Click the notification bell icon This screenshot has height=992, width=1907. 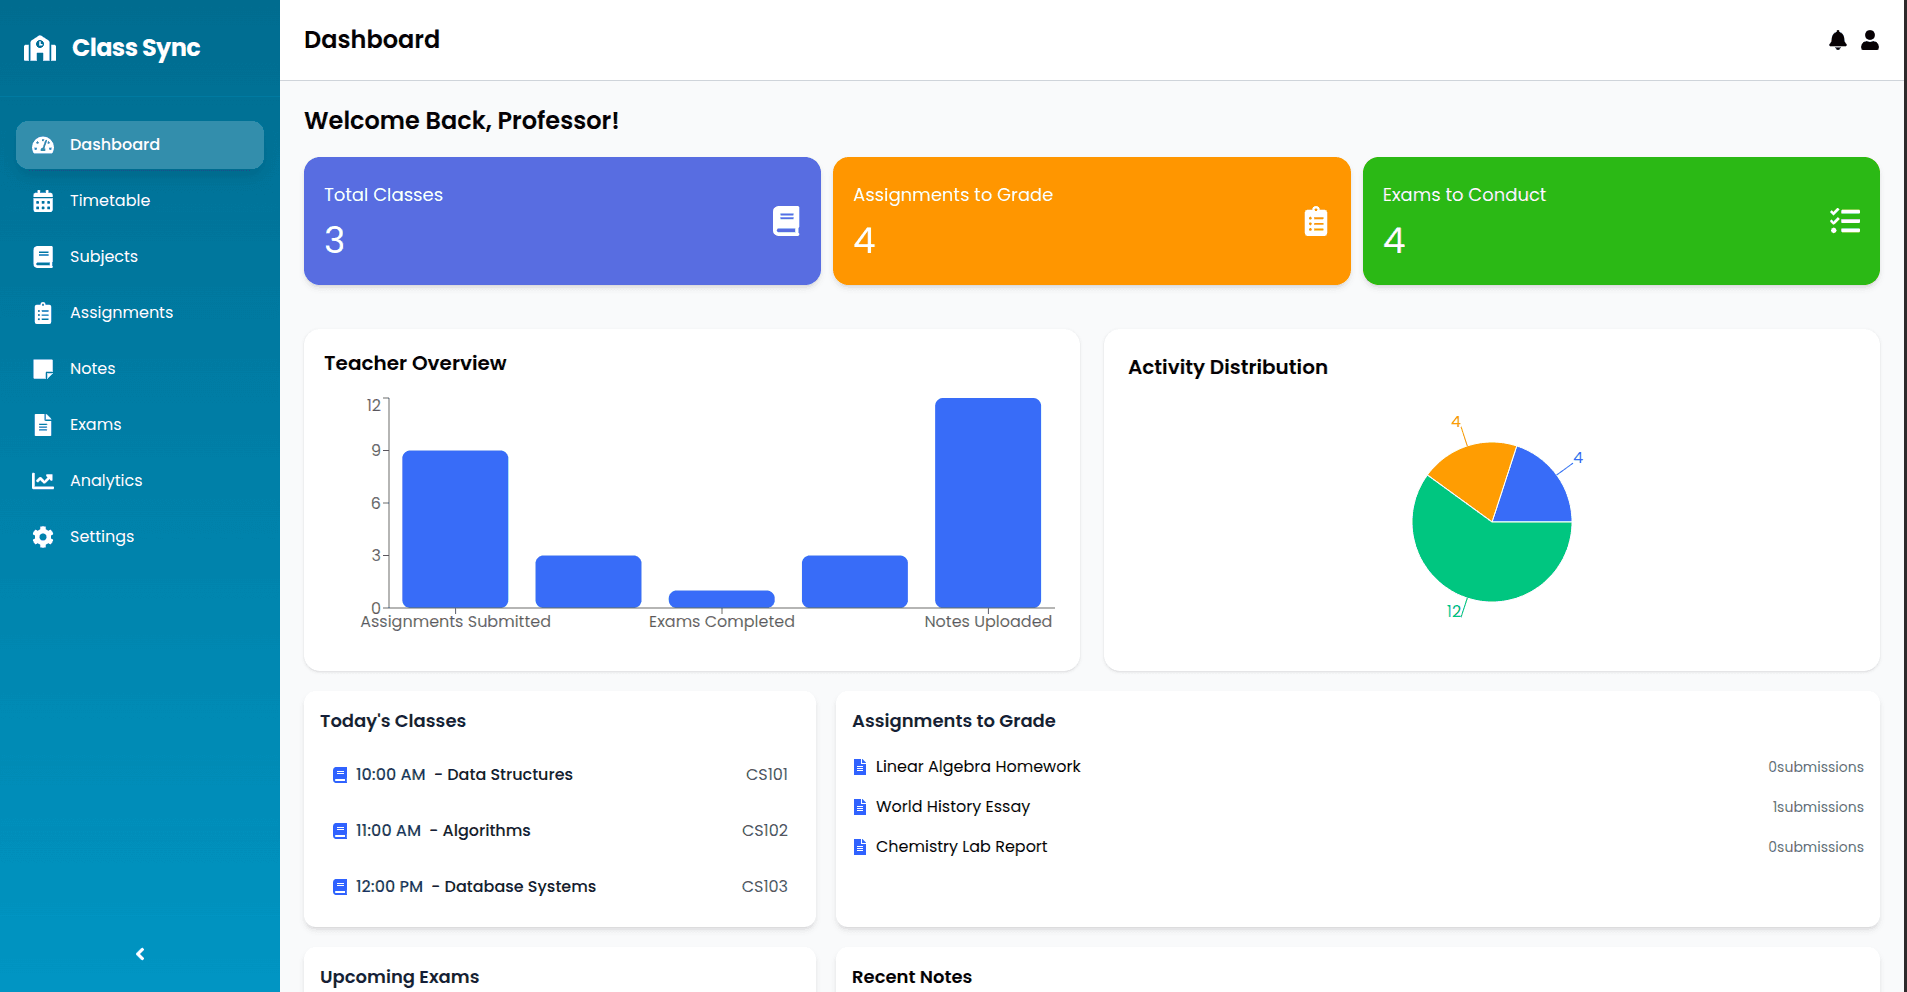click(1837, 40)
